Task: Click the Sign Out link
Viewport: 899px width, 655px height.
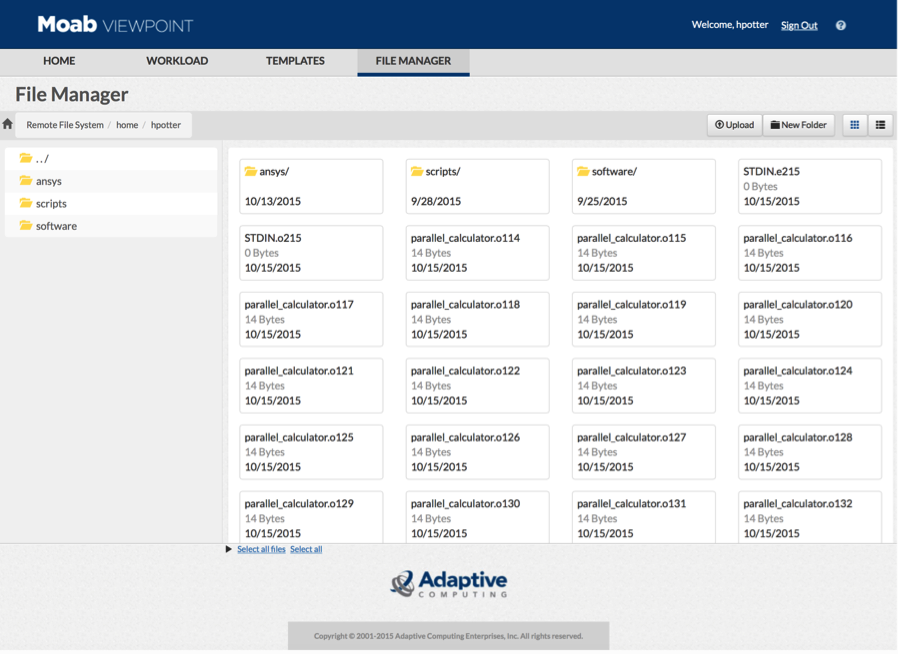Action: coord(799,25)
